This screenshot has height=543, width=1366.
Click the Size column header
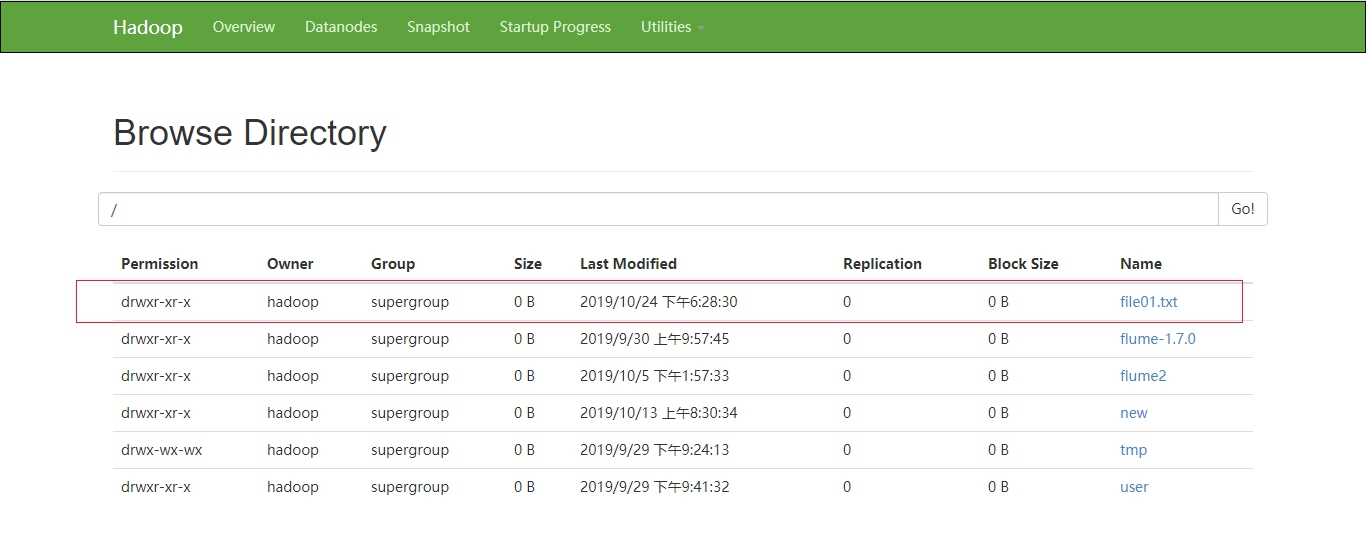528,264
